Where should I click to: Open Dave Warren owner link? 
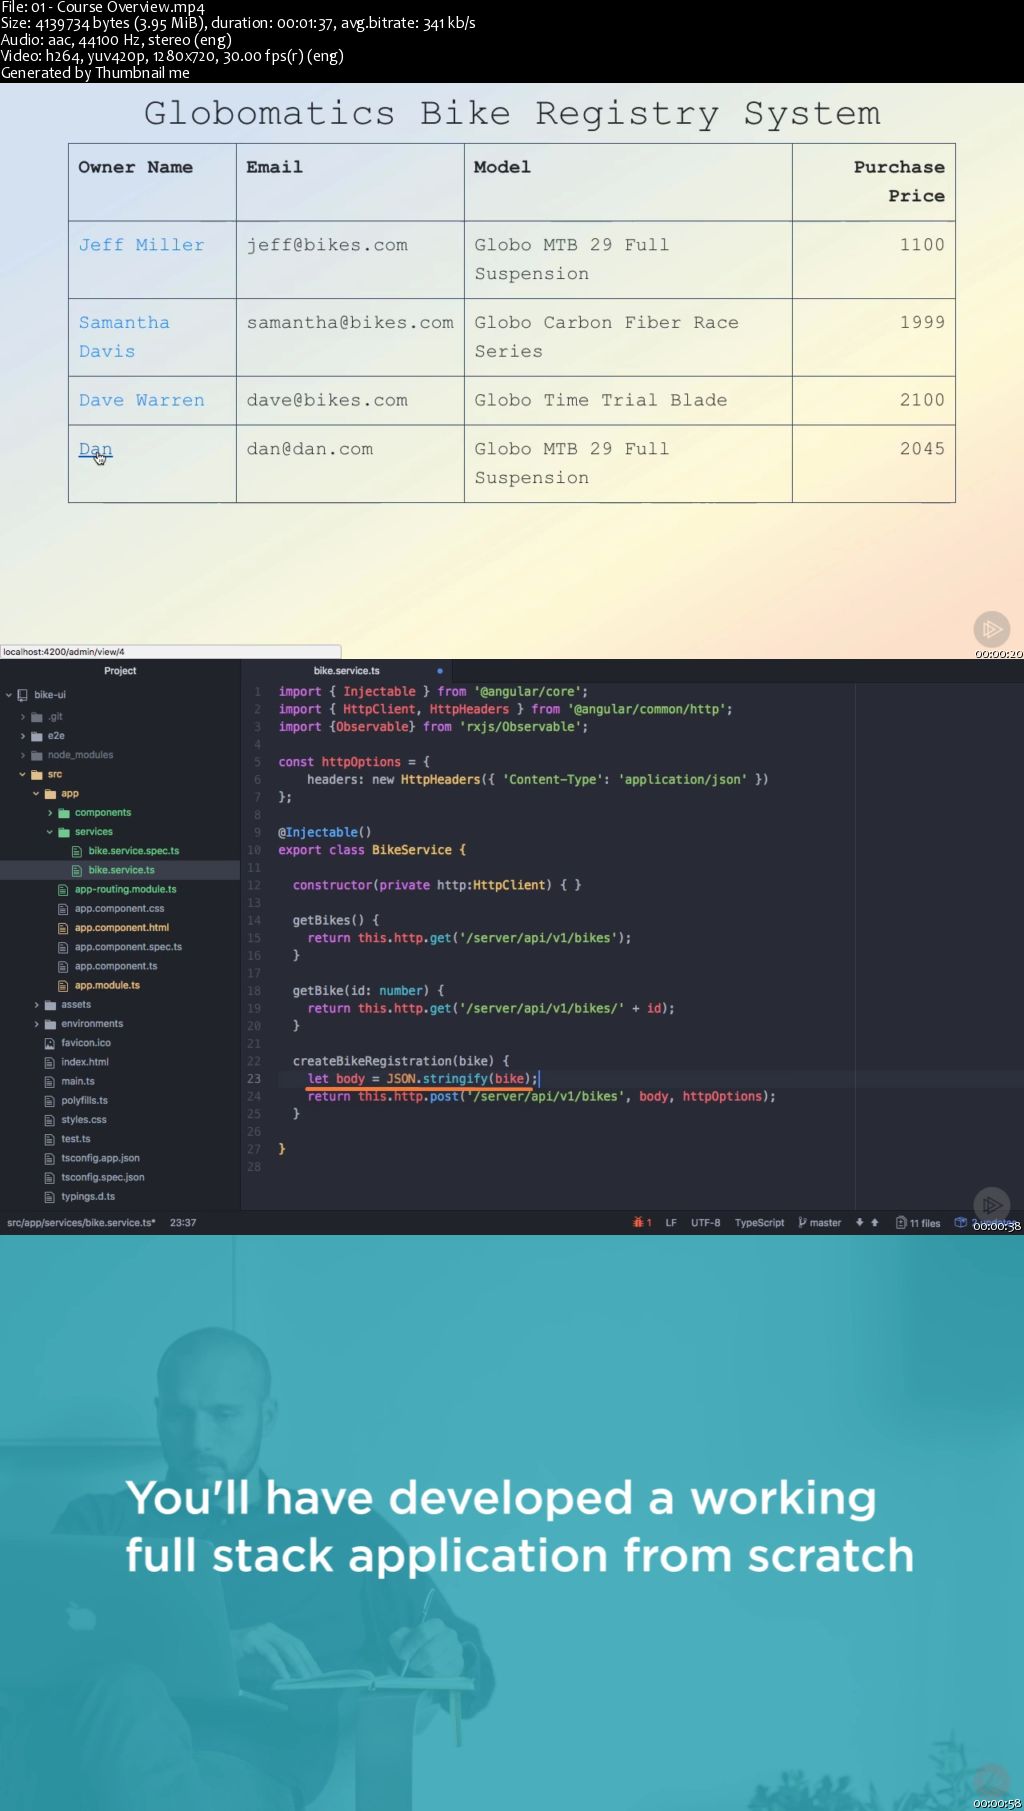click(141, 400)
